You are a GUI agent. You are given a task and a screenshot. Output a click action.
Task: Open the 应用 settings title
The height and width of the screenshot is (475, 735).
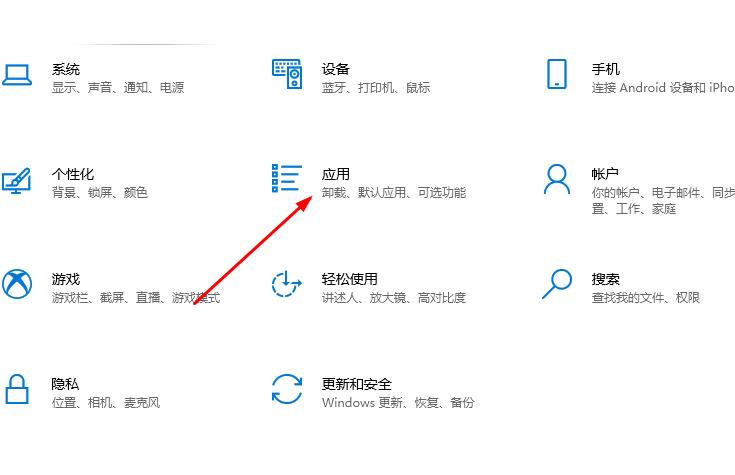click(x=336, y=174)
